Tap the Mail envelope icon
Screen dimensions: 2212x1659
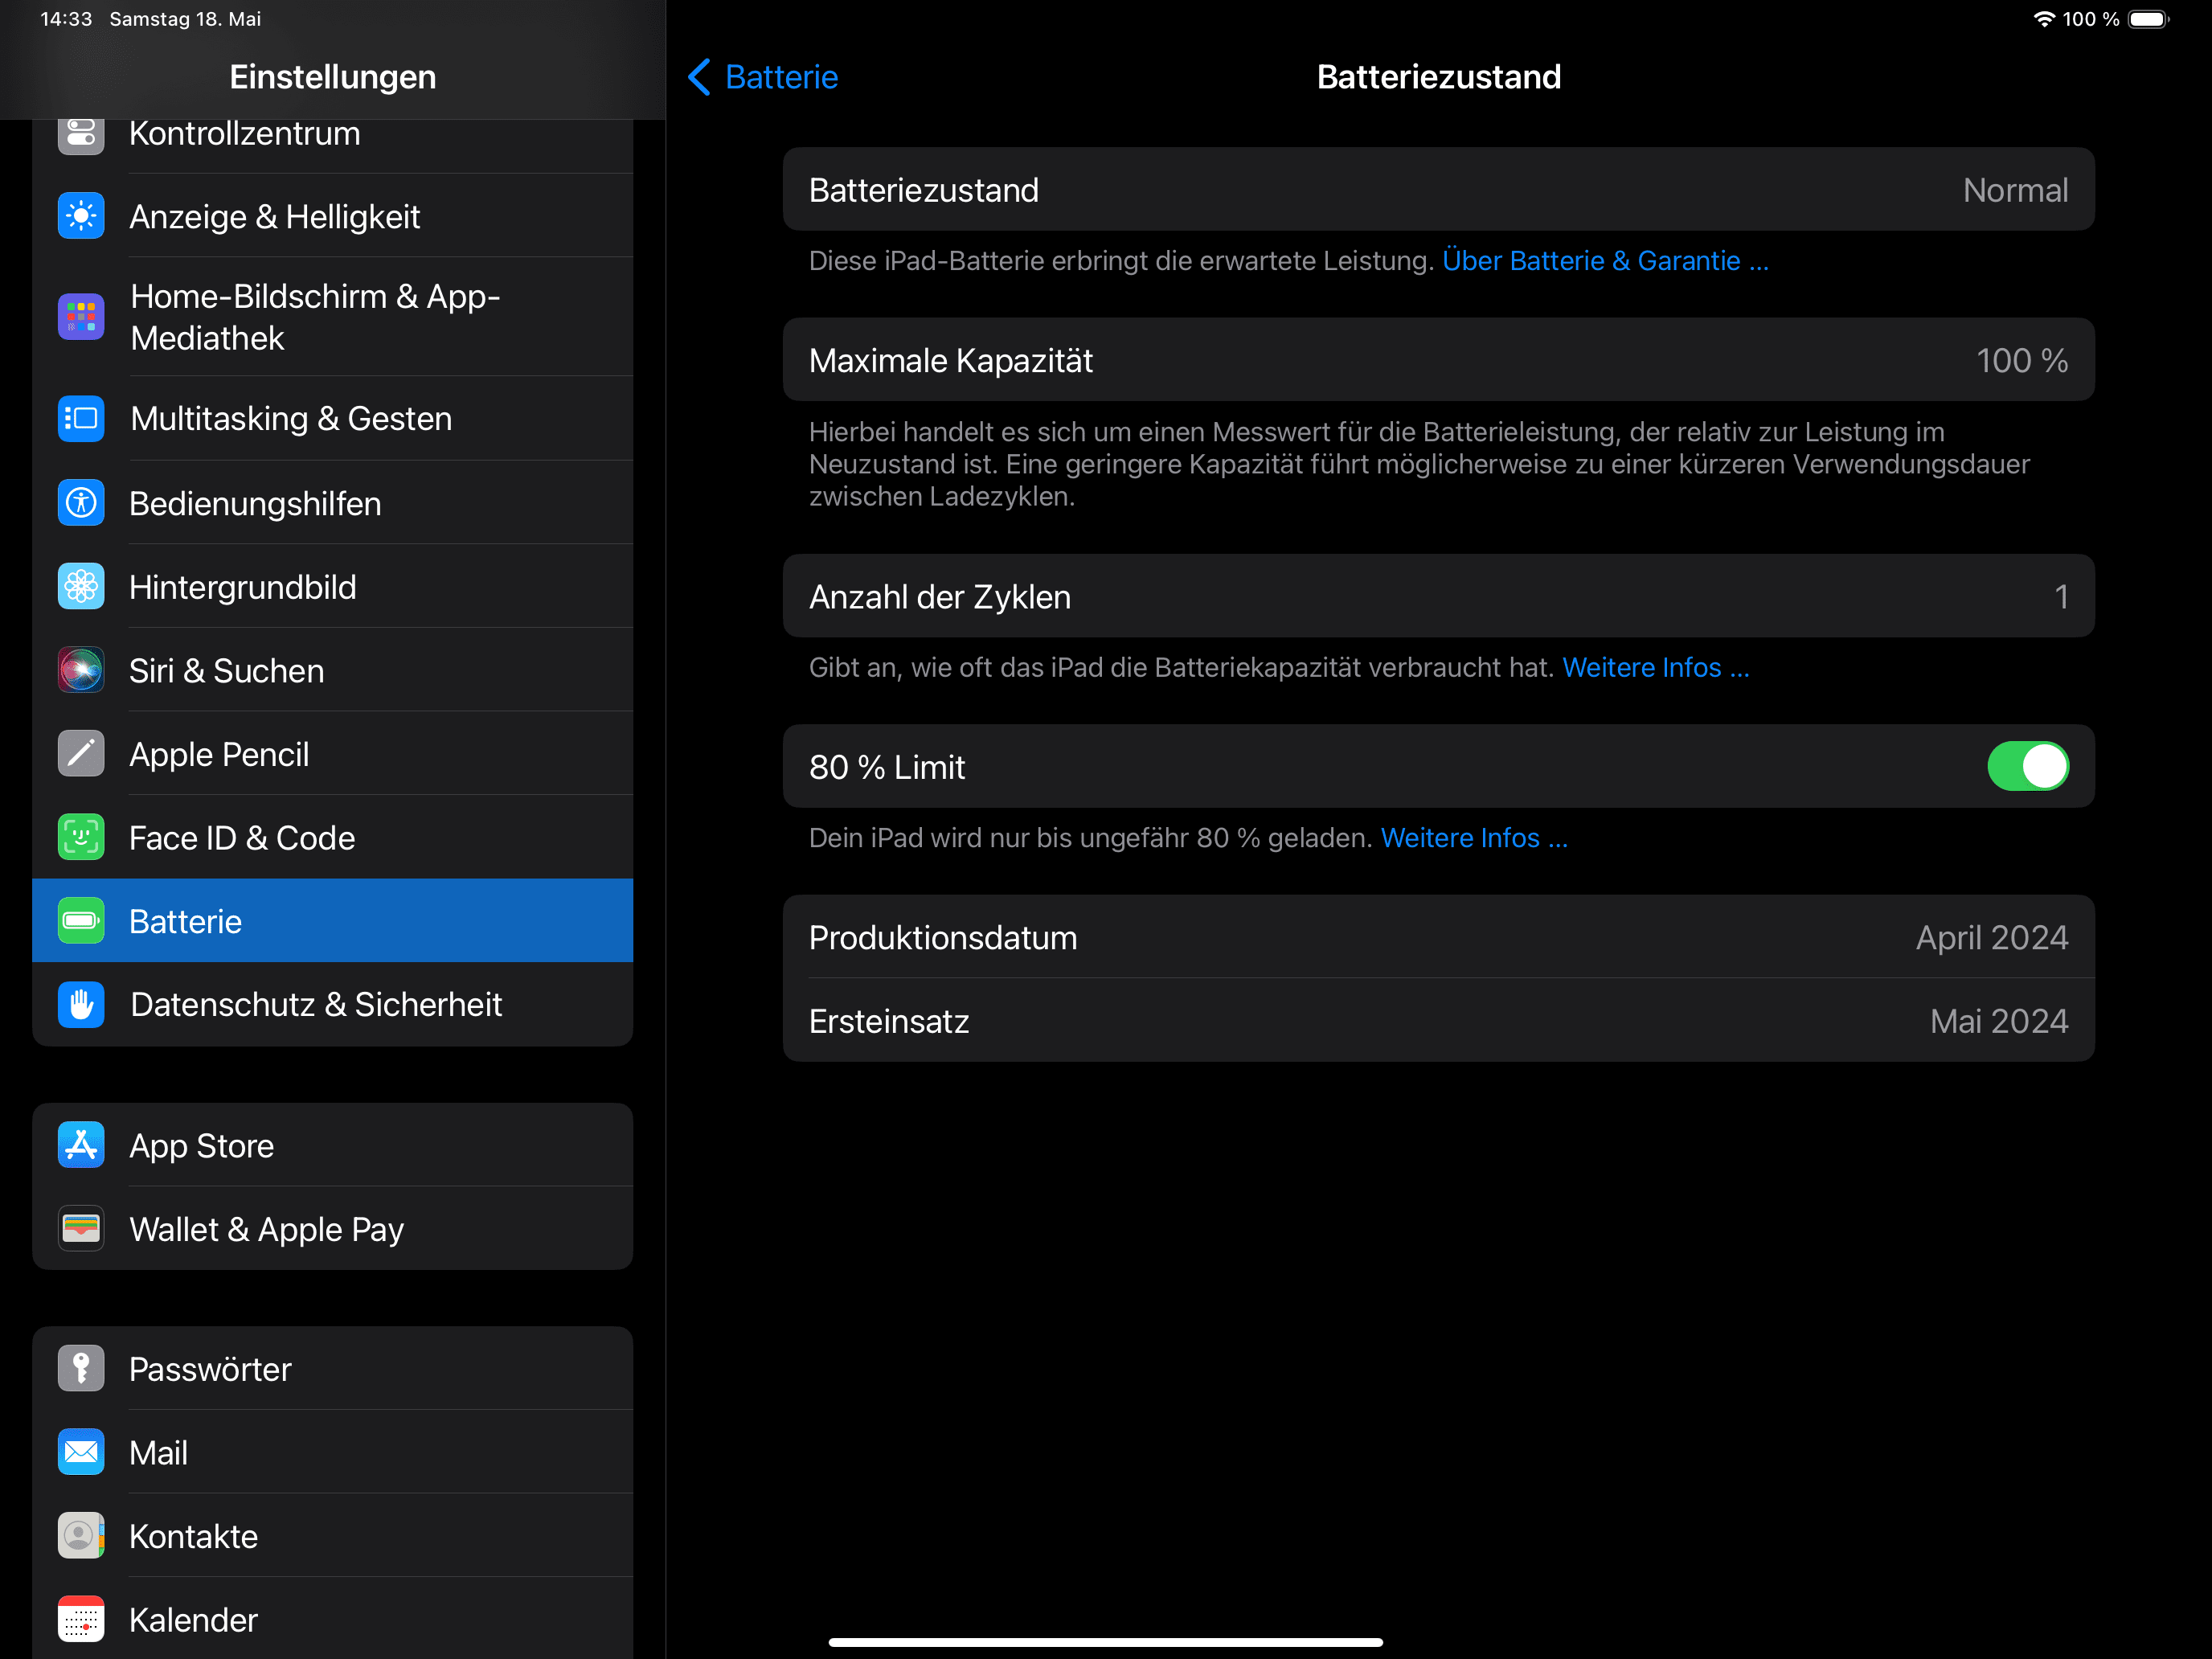tap(81, 1452)
